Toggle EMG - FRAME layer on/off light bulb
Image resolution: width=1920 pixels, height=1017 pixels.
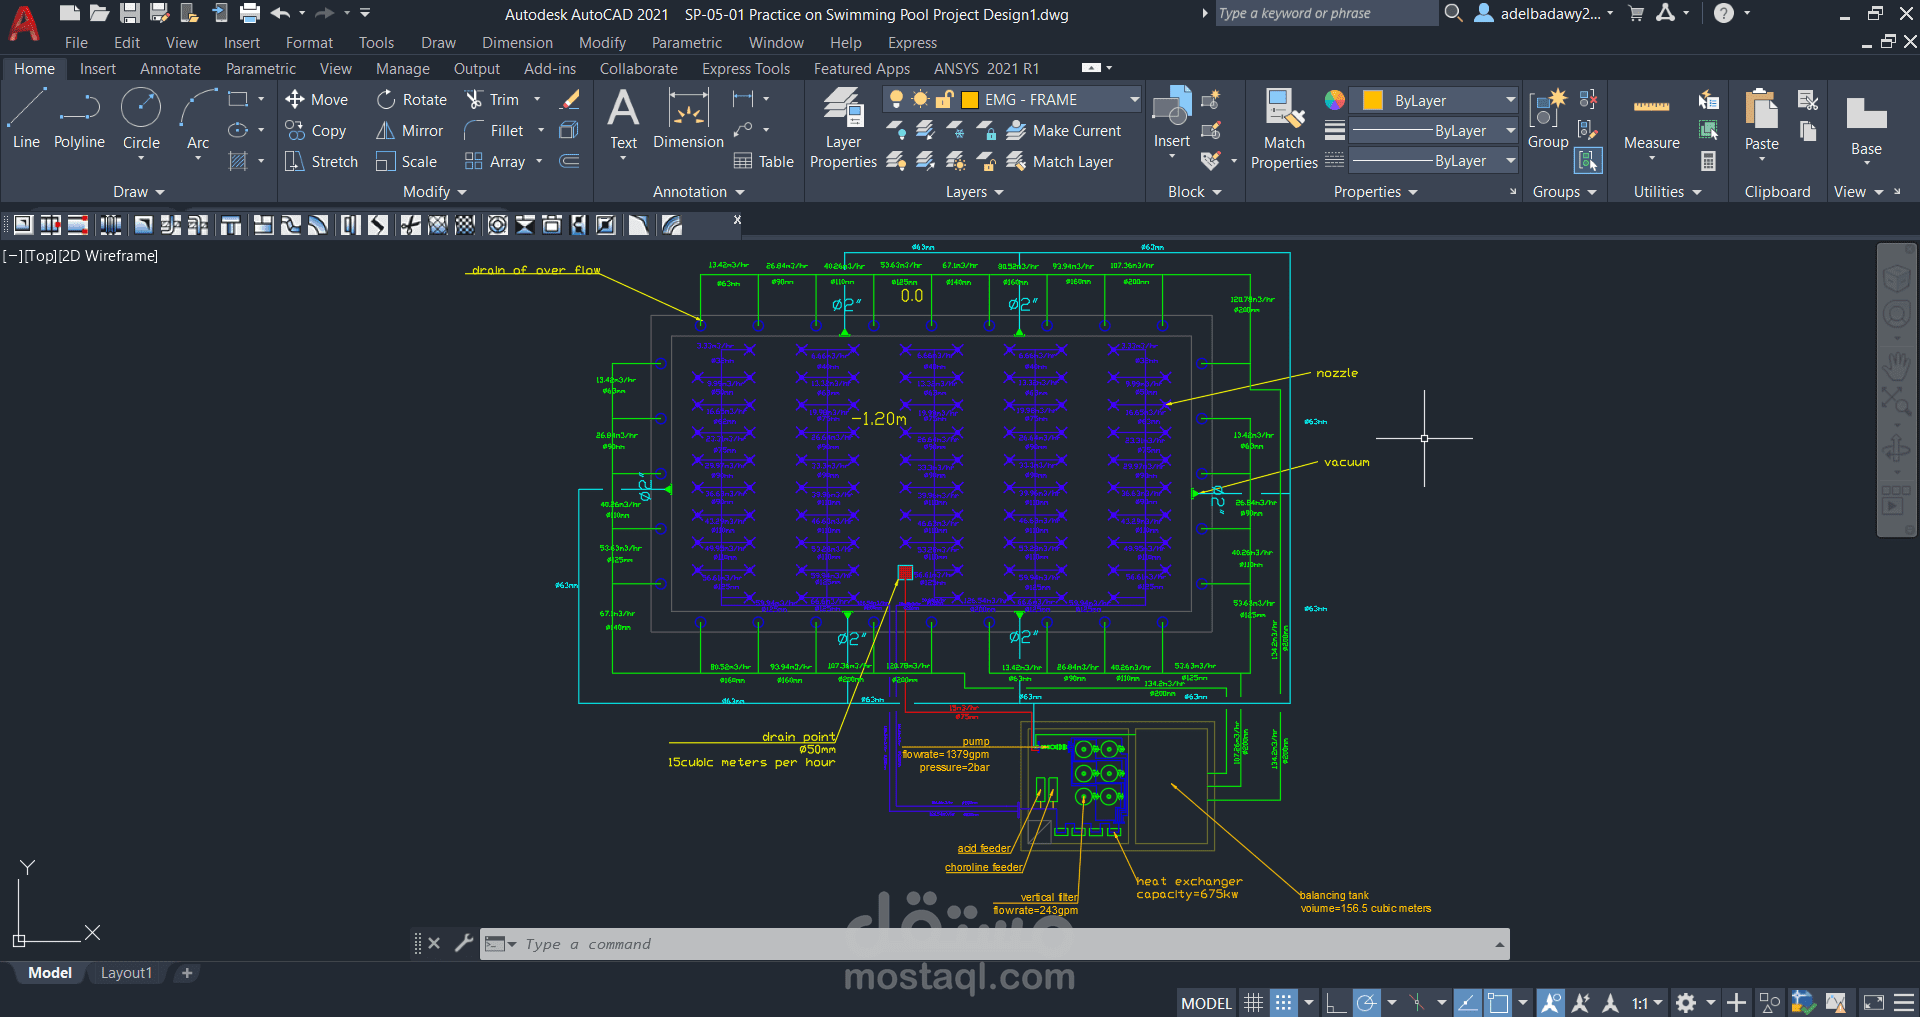pyautogui.click(x=896, y=99)
